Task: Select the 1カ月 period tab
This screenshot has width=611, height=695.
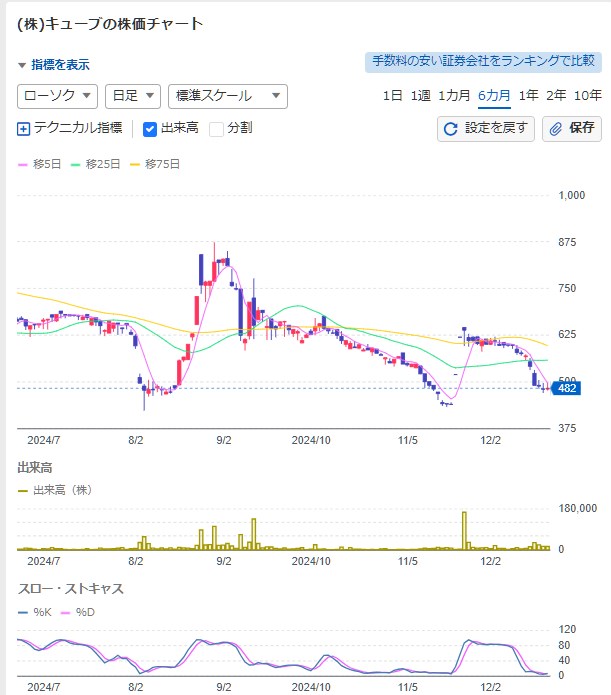Action: (x=454, y=95)
